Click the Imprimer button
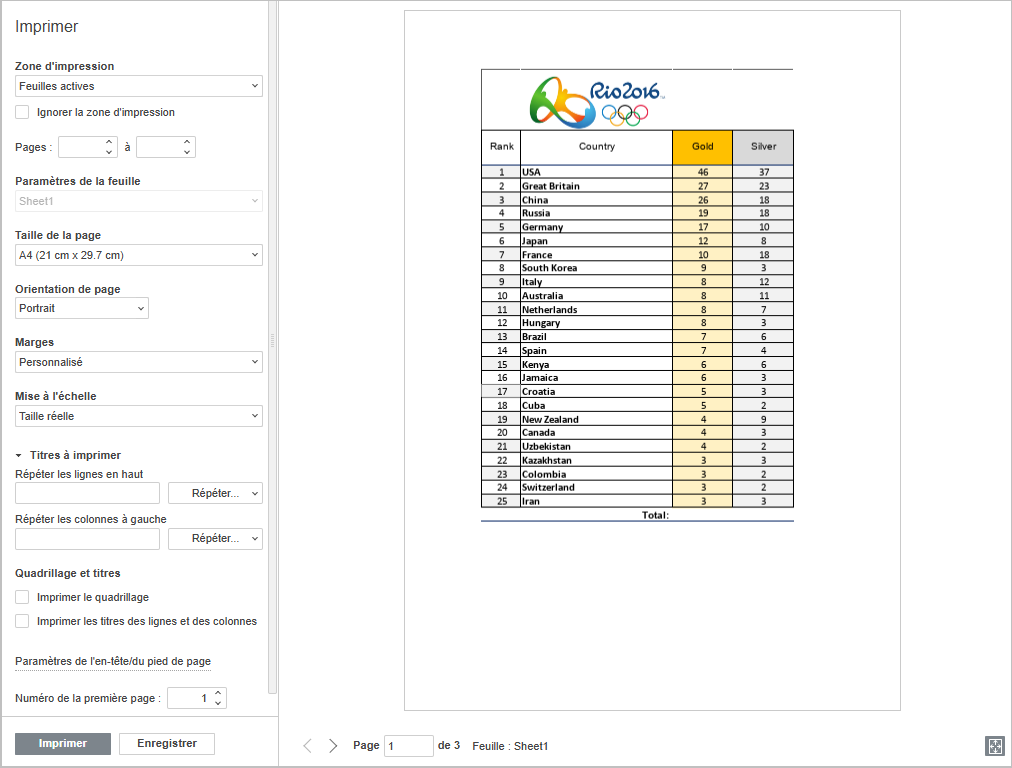Image resolution: width=1012 pixels, height=768 pixels. pos(63,744)
